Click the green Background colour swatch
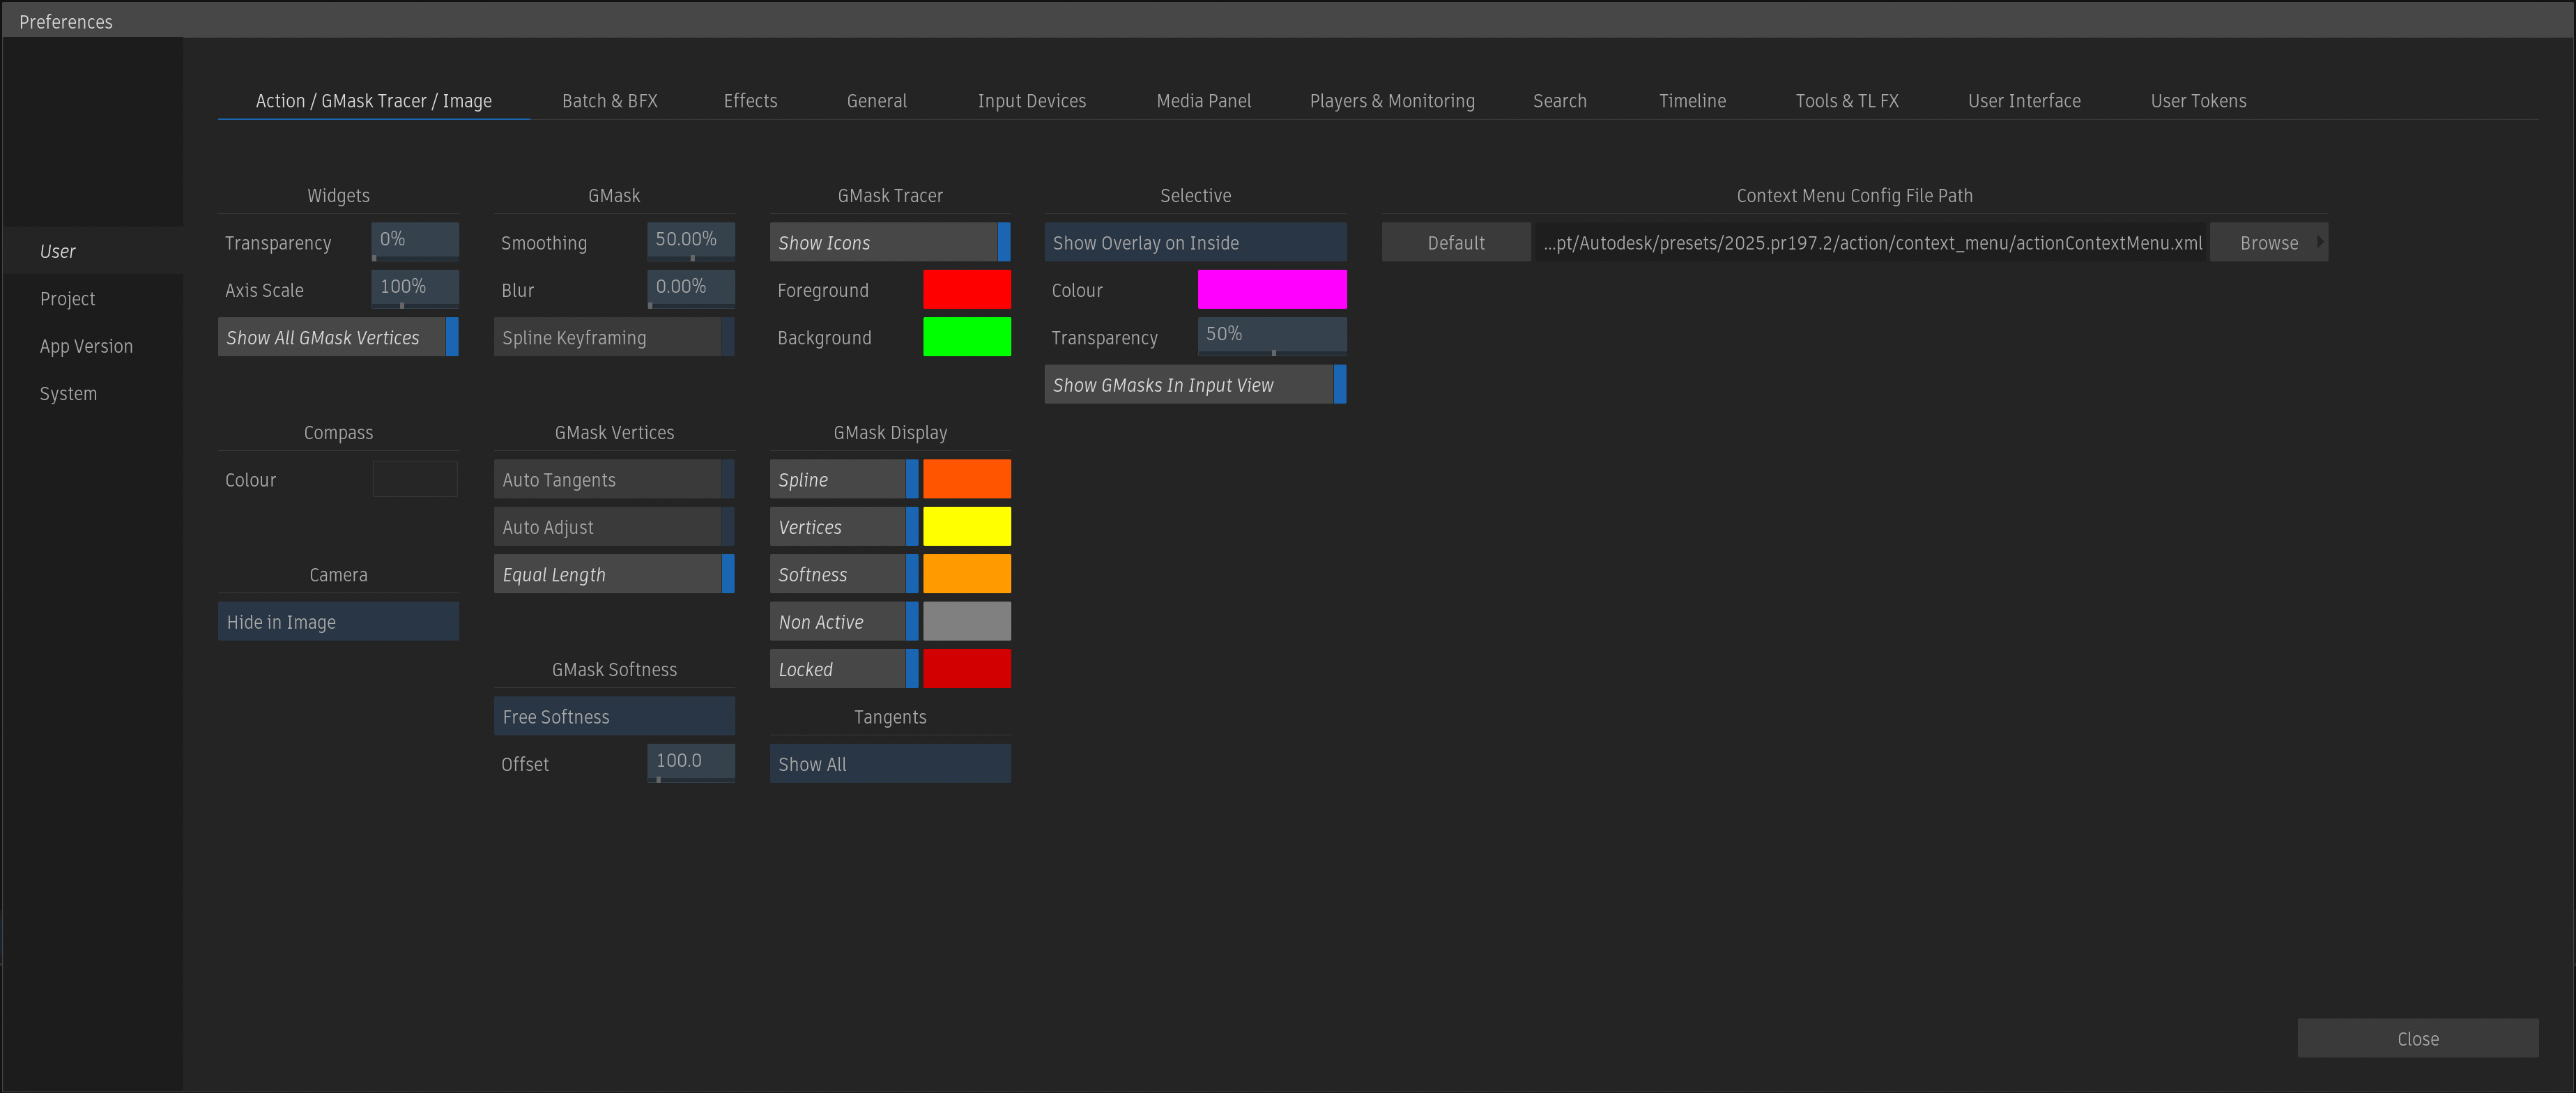The image size is (2576, 1093). click(966, 337)
